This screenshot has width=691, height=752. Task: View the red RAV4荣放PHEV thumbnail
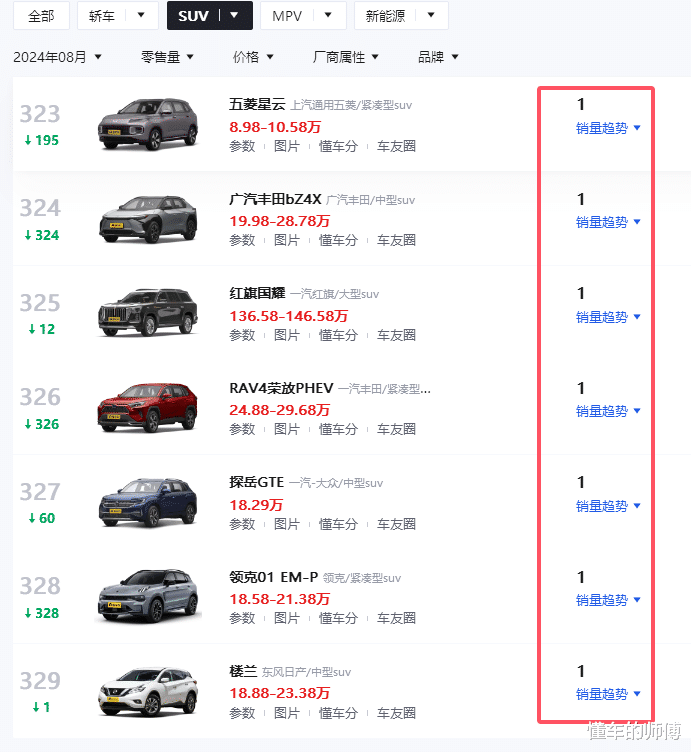point(148,407)
